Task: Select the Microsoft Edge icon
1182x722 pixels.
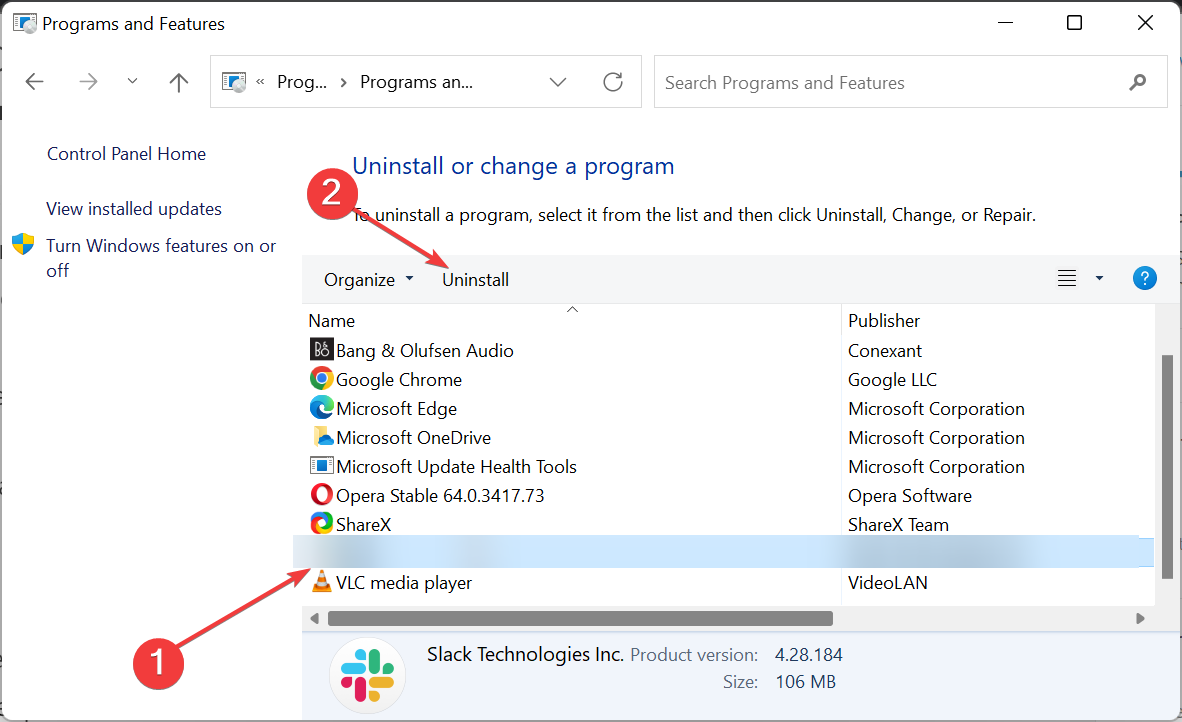Action: [x=322, y=407]
